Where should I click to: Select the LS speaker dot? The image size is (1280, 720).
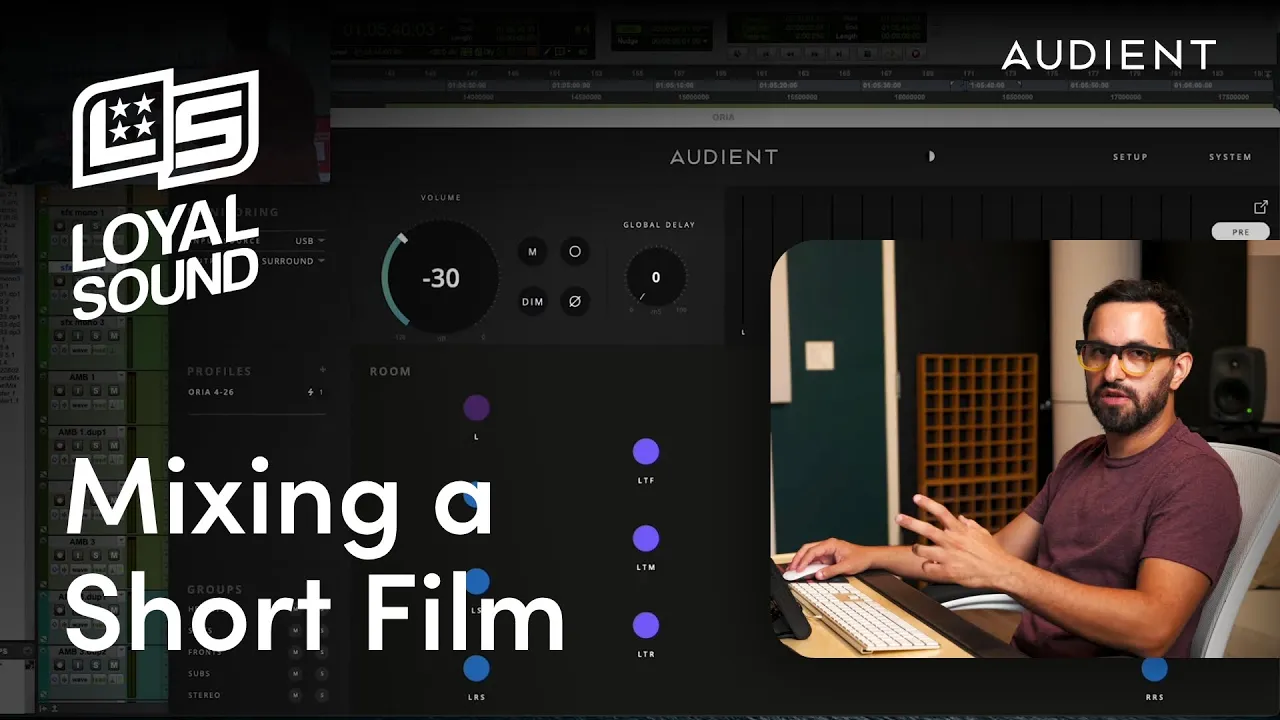point(477,581)
